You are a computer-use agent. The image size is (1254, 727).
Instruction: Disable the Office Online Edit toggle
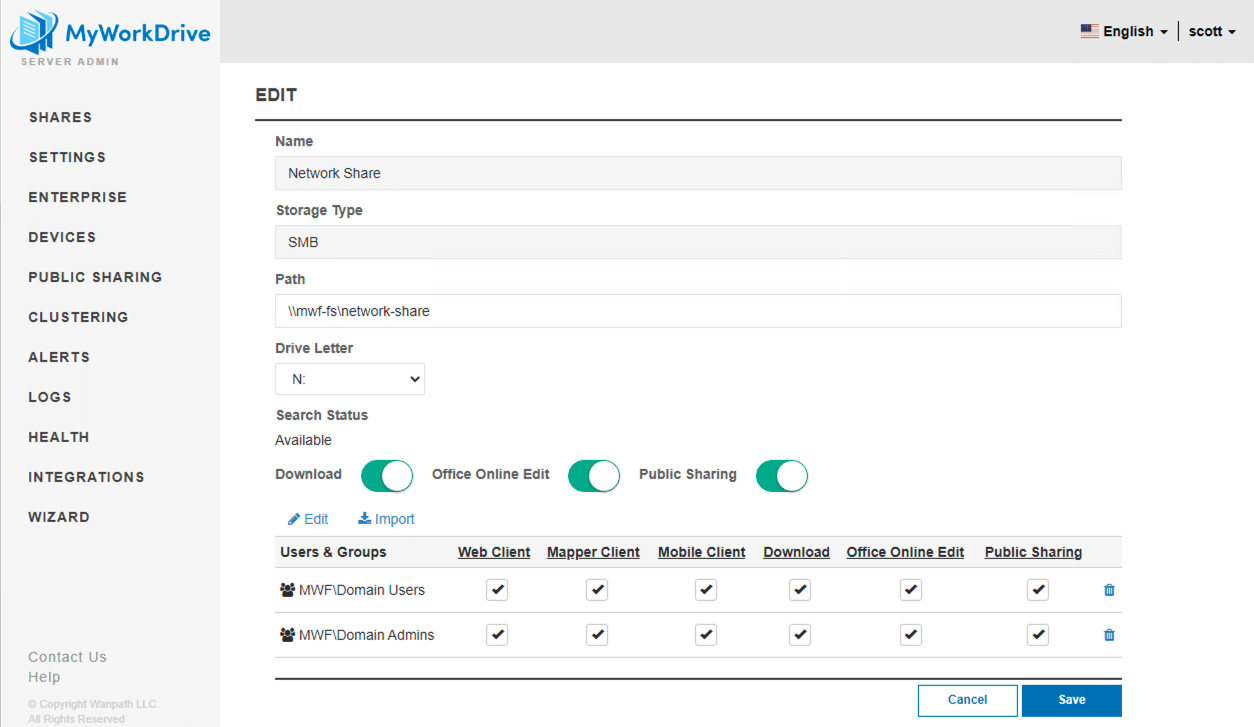pyautogui.click(x=594, y=476)
